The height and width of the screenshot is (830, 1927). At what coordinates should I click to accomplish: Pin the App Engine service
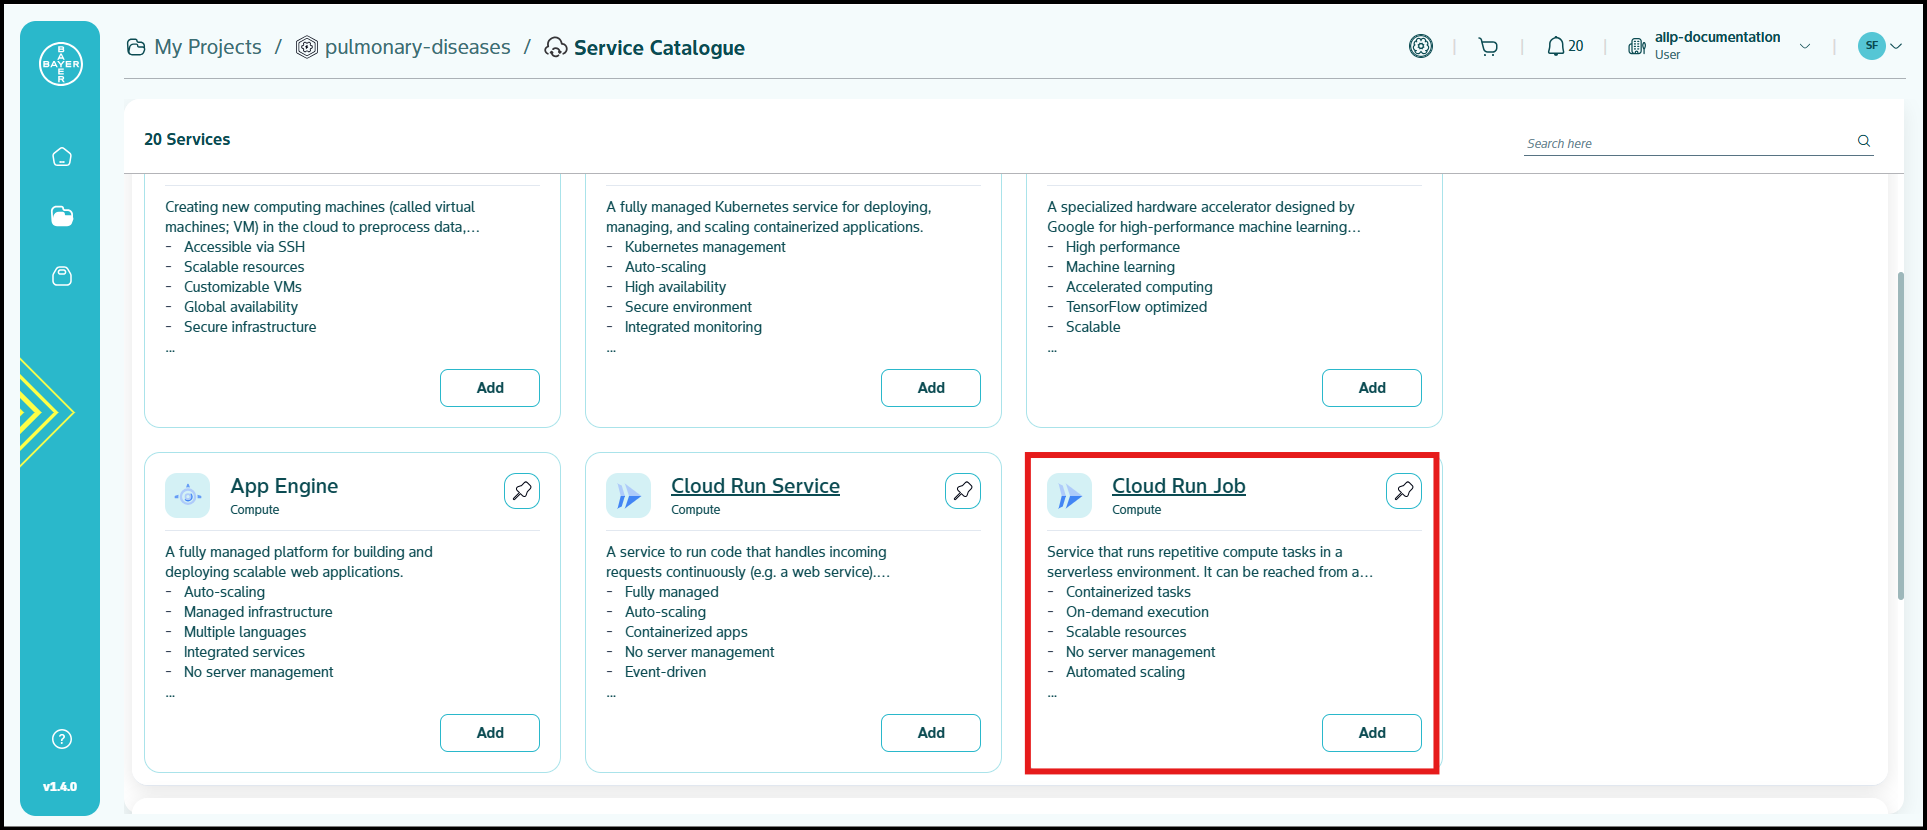coord(522,491)
